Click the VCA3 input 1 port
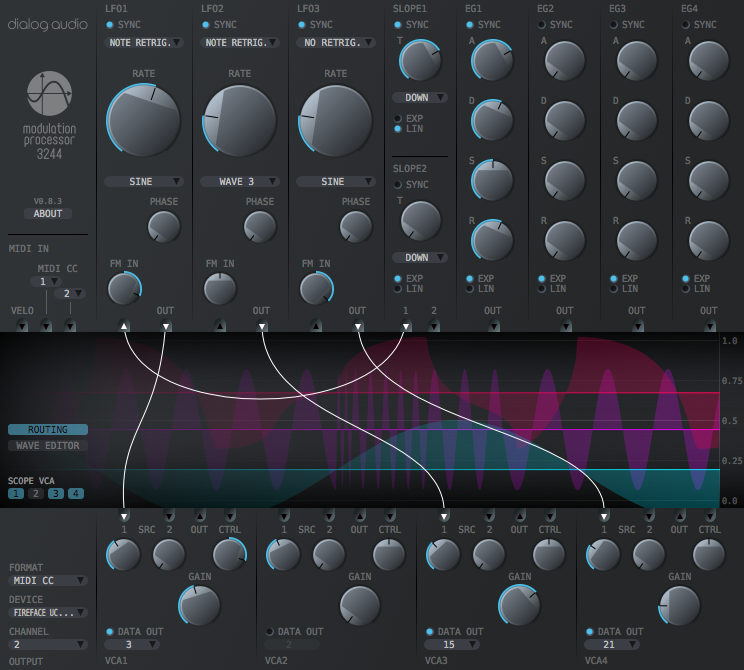 [x=444, y=515]
